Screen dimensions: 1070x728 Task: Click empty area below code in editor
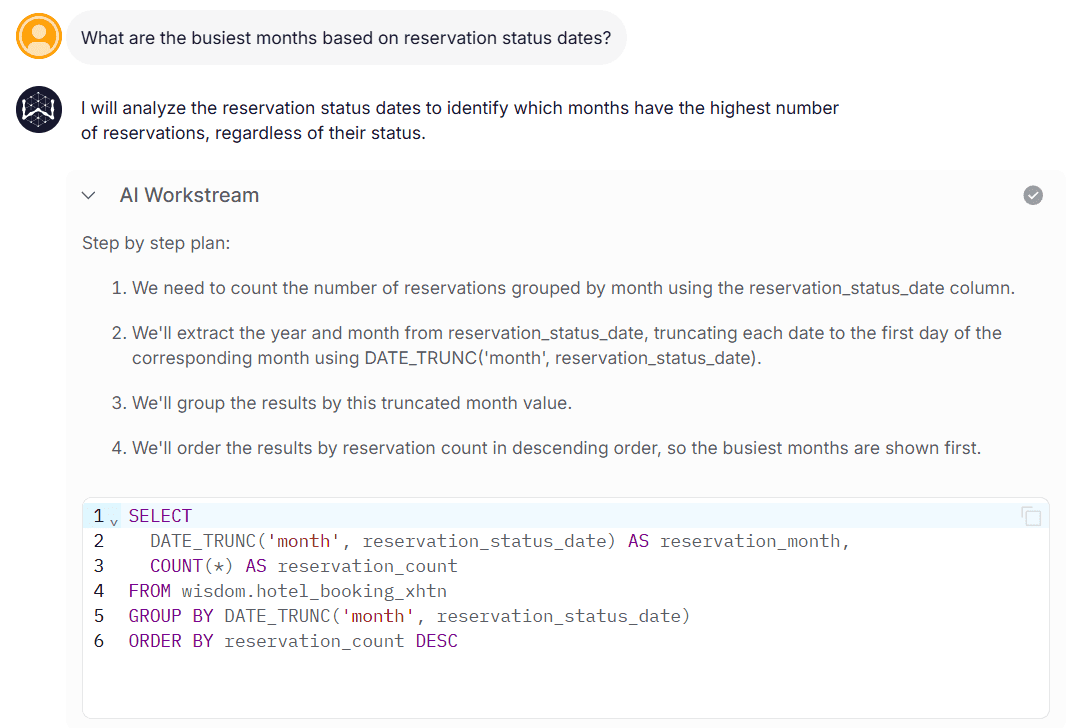pyautogui.click(x=565, y=685)
